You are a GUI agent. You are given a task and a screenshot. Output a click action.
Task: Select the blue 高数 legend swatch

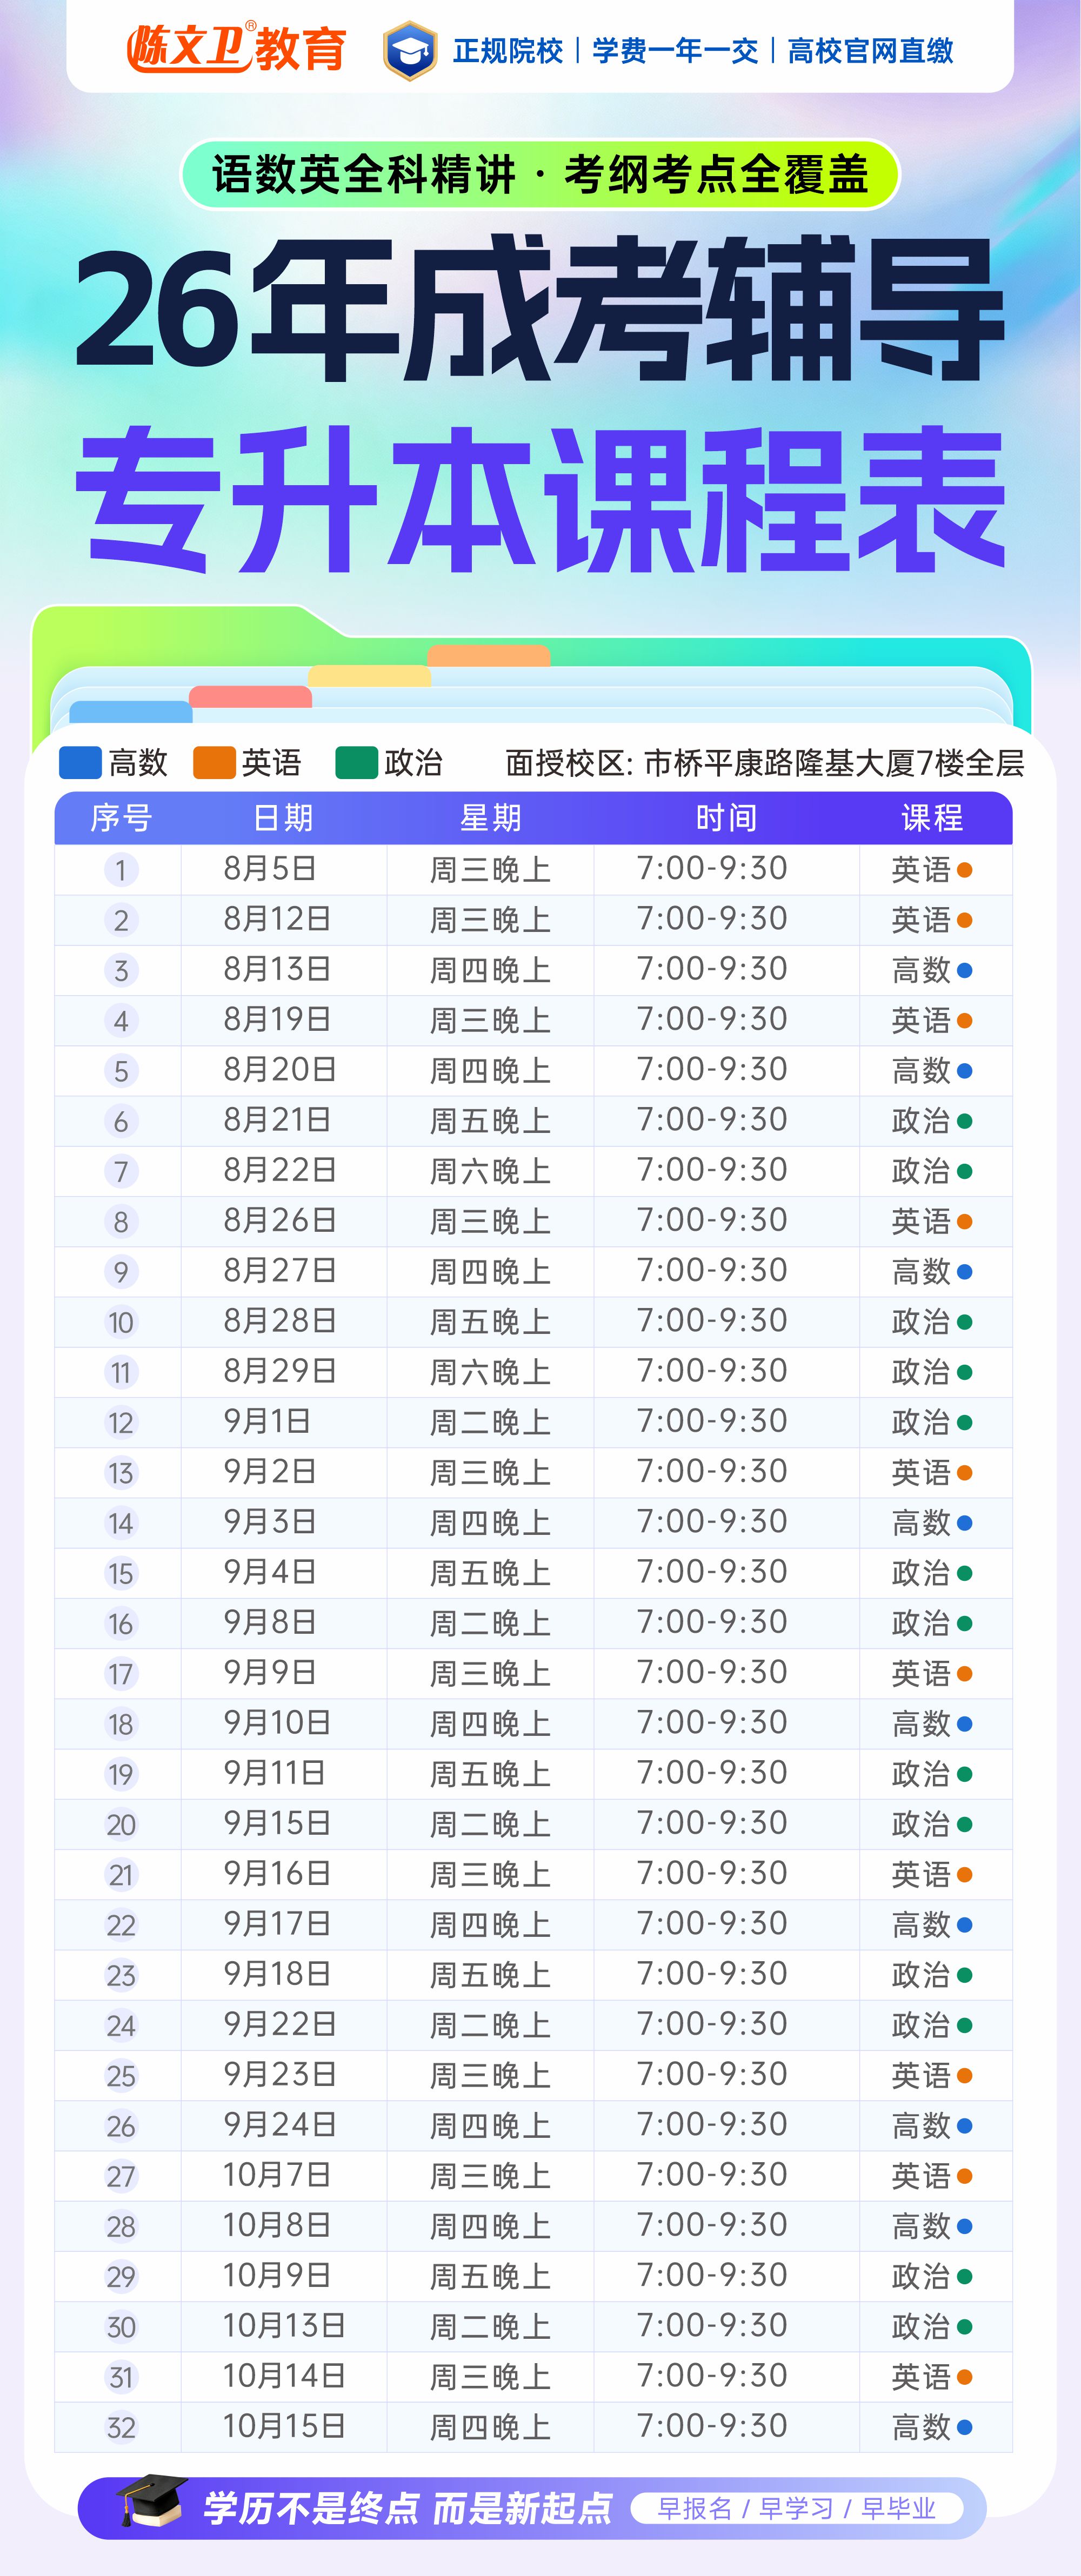(80, 762)
